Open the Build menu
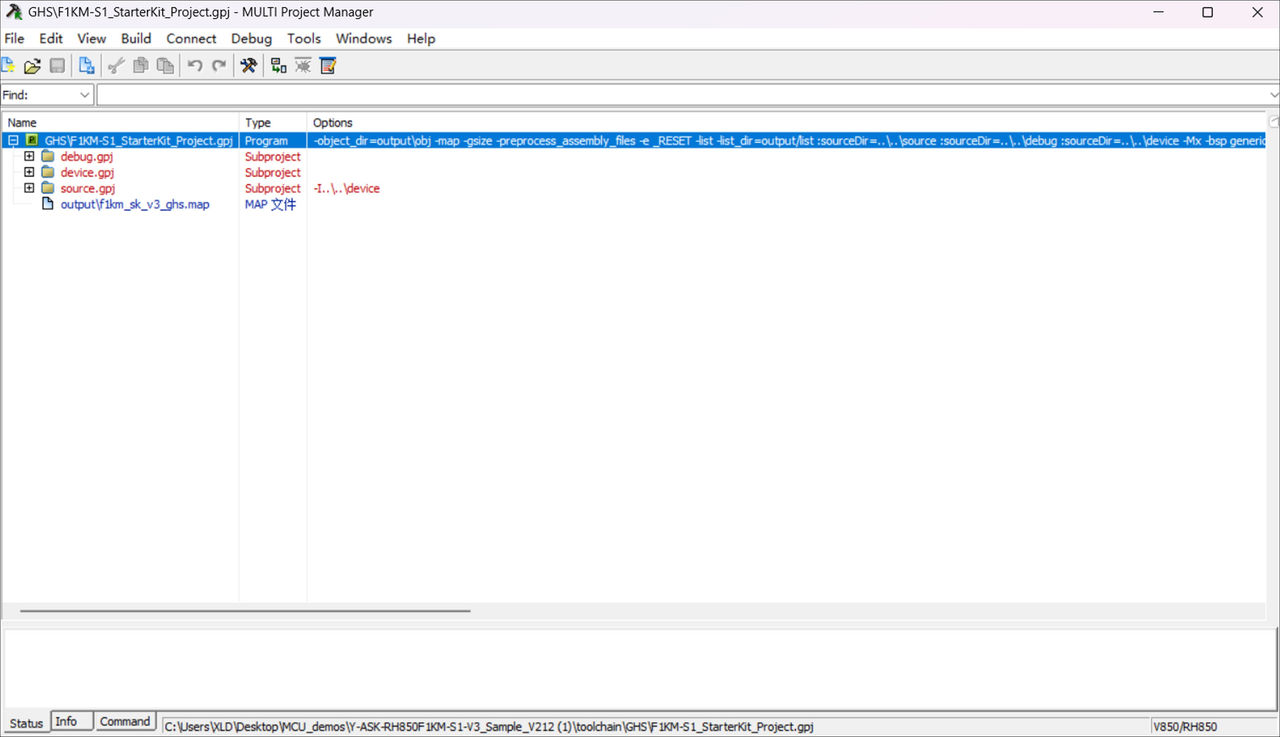Viewport: 1280px width, 737px height. click(x=136, y=39)
